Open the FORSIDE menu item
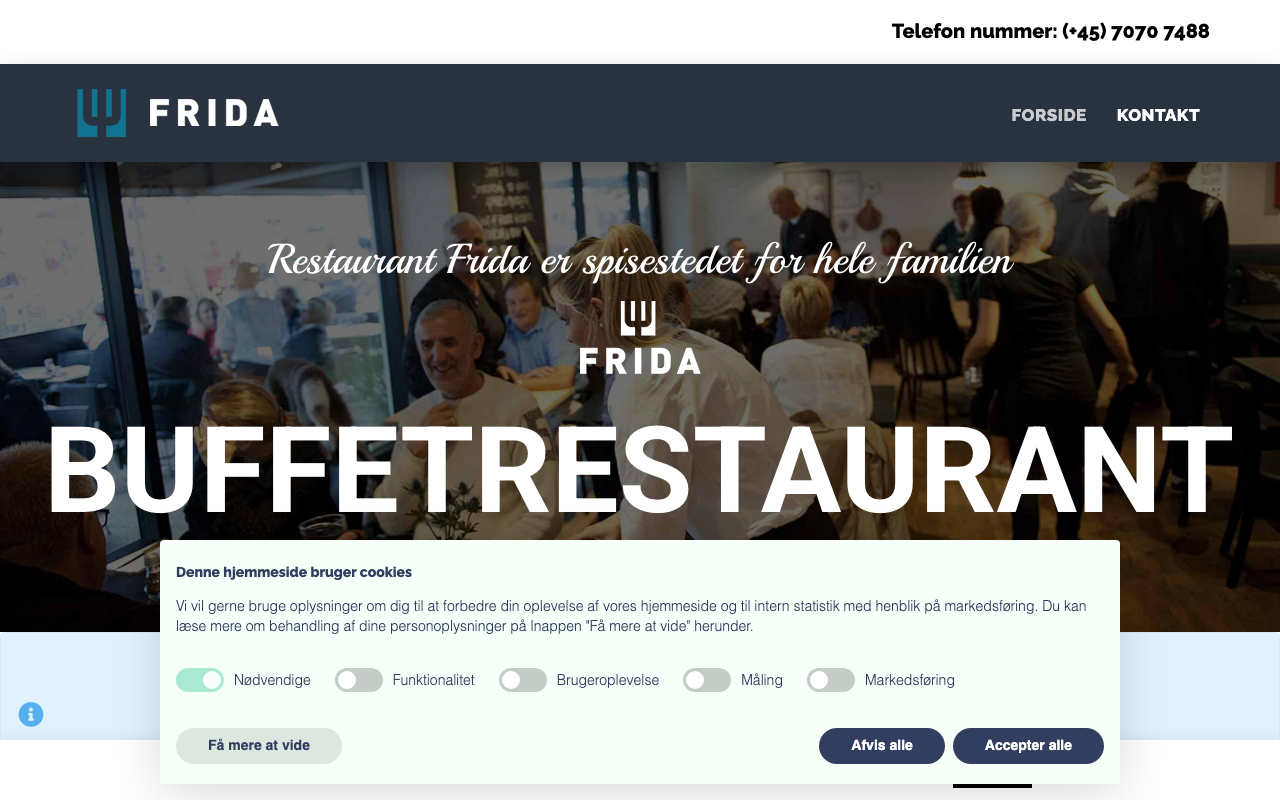Screen dimensions: 1280x800 click(1048, 115)
